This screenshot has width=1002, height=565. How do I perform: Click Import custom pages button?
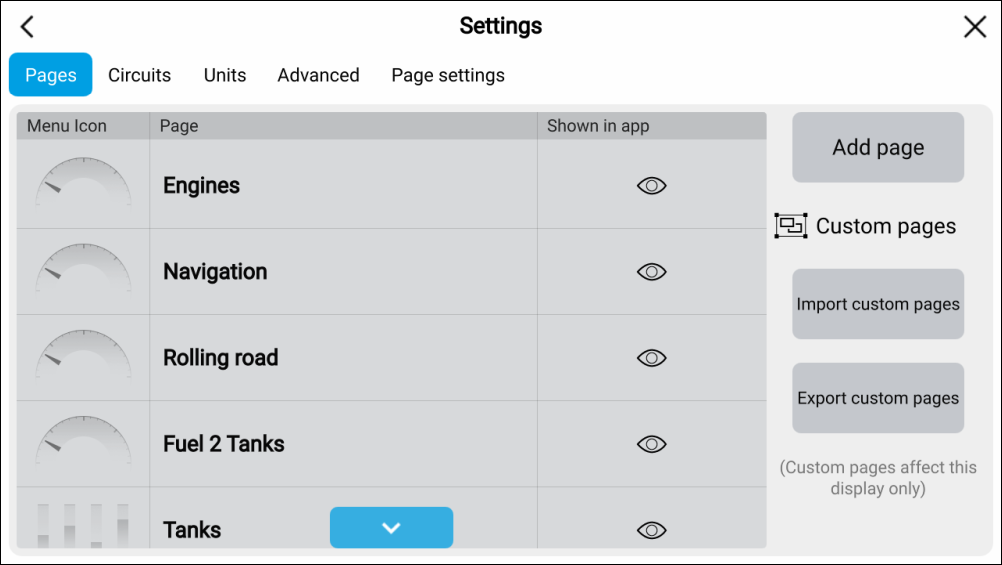coord(878,304)
